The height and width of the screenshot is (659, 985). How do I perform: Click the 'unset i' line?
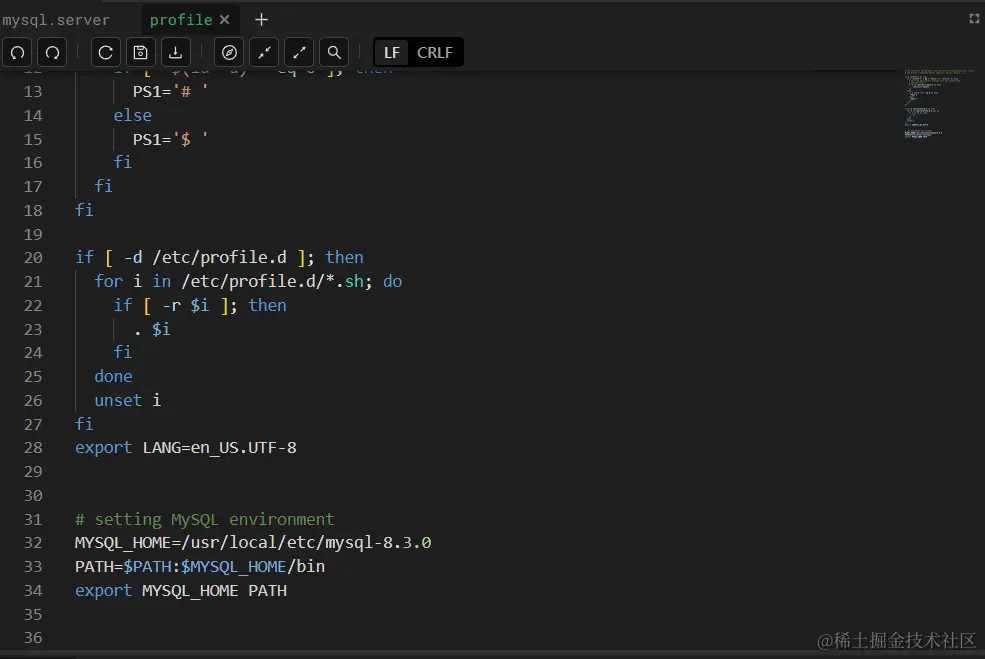pos(128,400)
